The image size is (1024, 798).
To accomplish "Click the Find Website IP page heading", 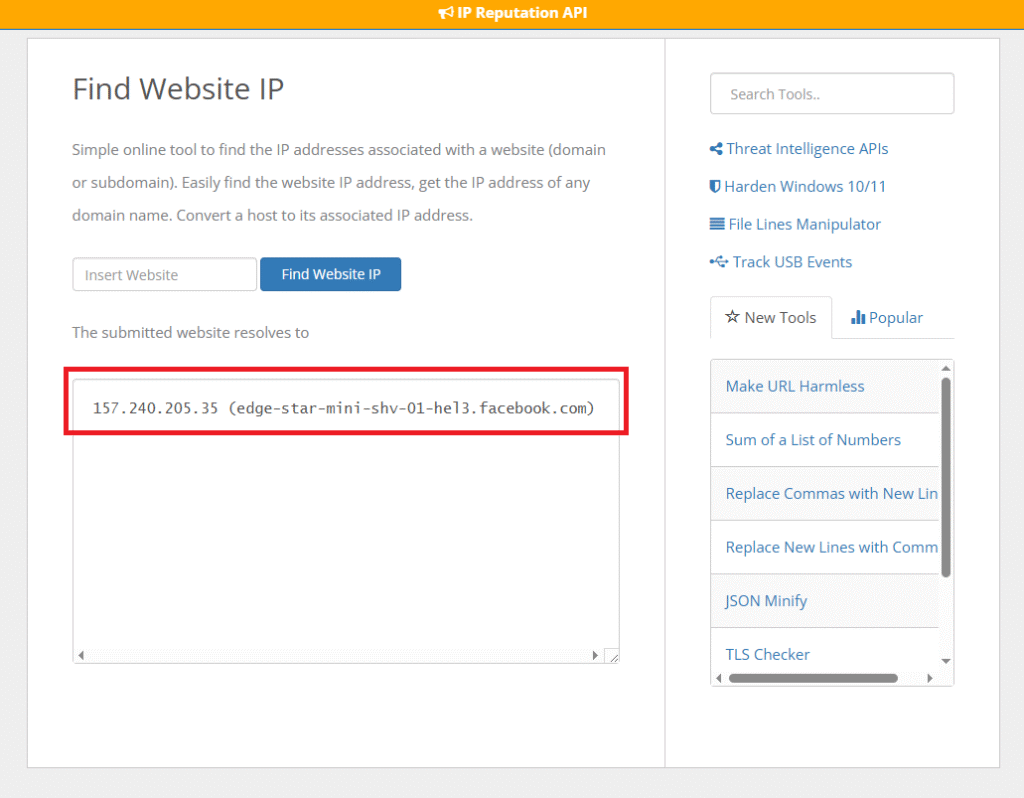I will [x=178, y=89].
